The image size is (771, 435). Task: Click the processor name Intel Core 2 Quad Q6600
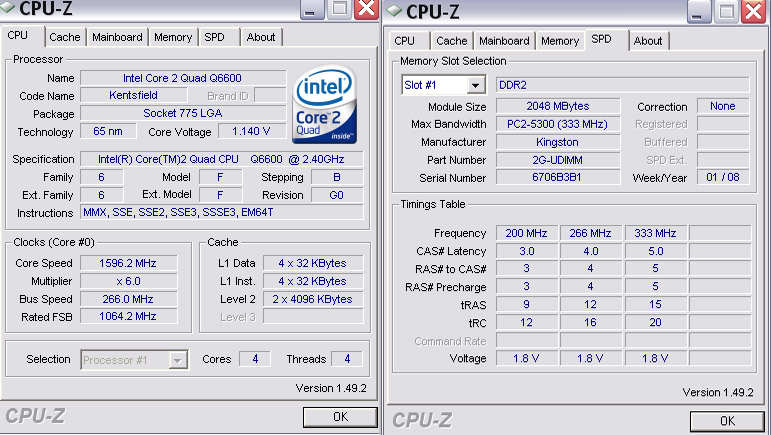[182, 78]
